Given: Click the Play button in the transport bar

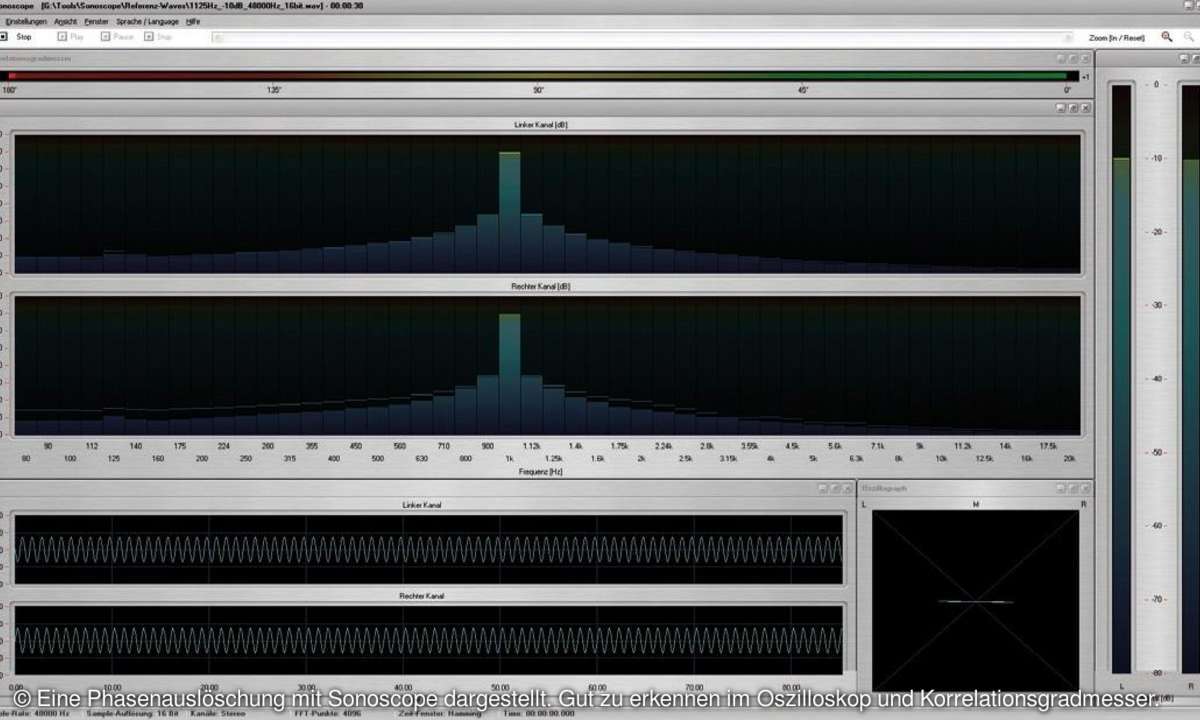Looking at the screenshot, I should (71, 37).
